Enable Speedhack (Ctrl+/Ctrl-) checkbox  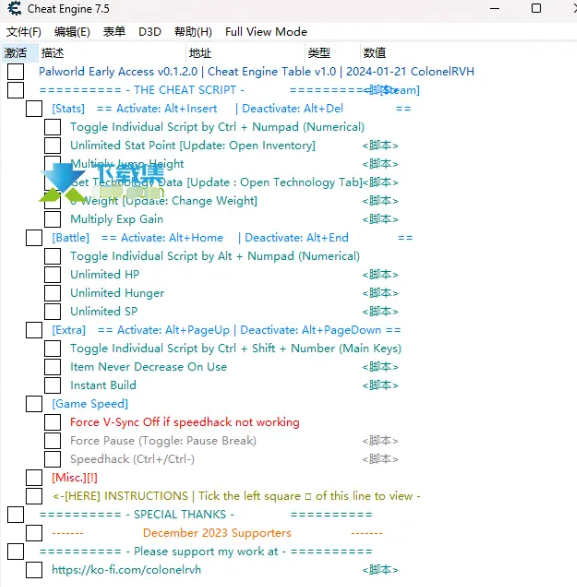tap(52, 459)
